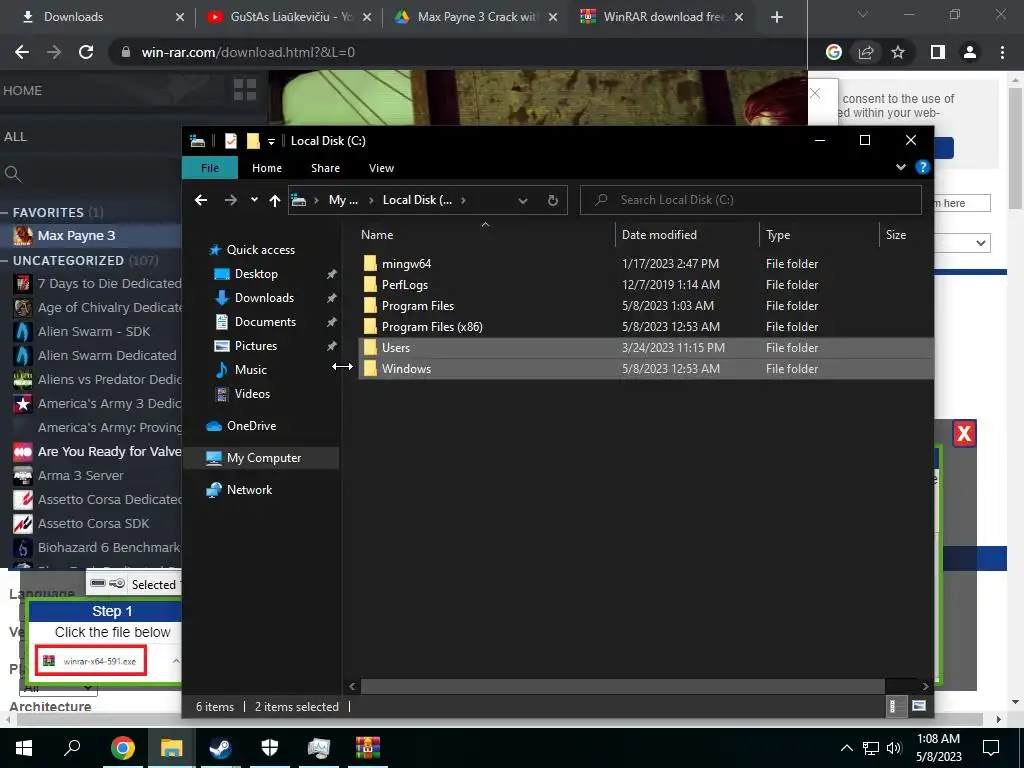Viewport: 1024px width, 768px height.
Task: Open the action center notifications icon
Action: coord(991,747)
